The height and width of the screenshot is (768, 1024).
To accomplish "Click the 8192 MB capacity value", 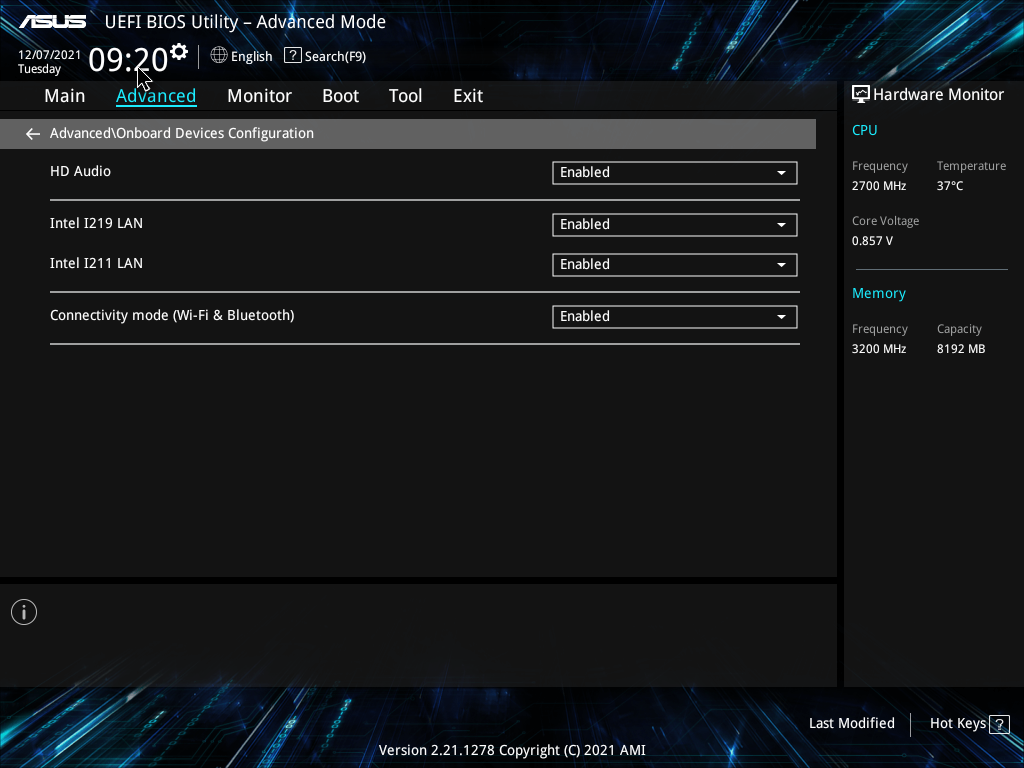I will tap(961, 349).
